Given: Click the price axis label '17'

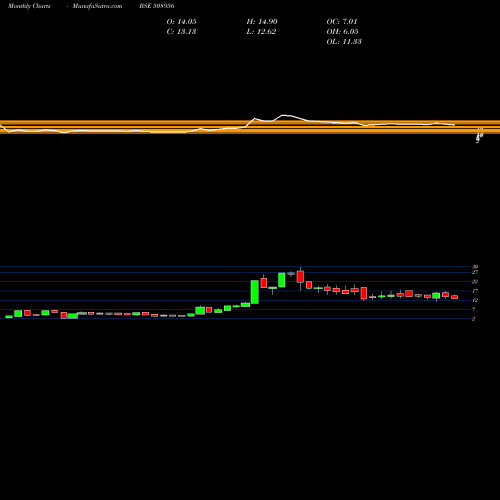Looking at the screenshot, I should click(475, 291).
